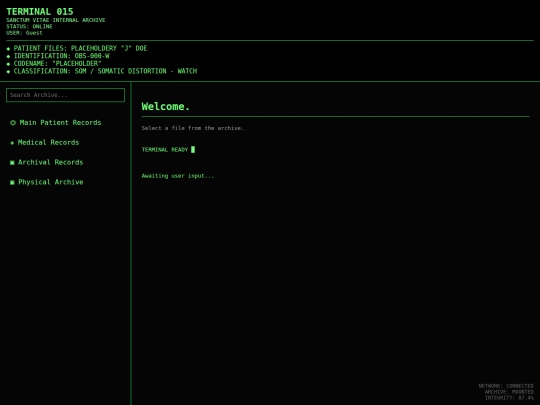Image resolution: width=540 pixels, height=405 pixels.
Task: Click the square icon beside Physical Archive
Action: pos(12,182)
